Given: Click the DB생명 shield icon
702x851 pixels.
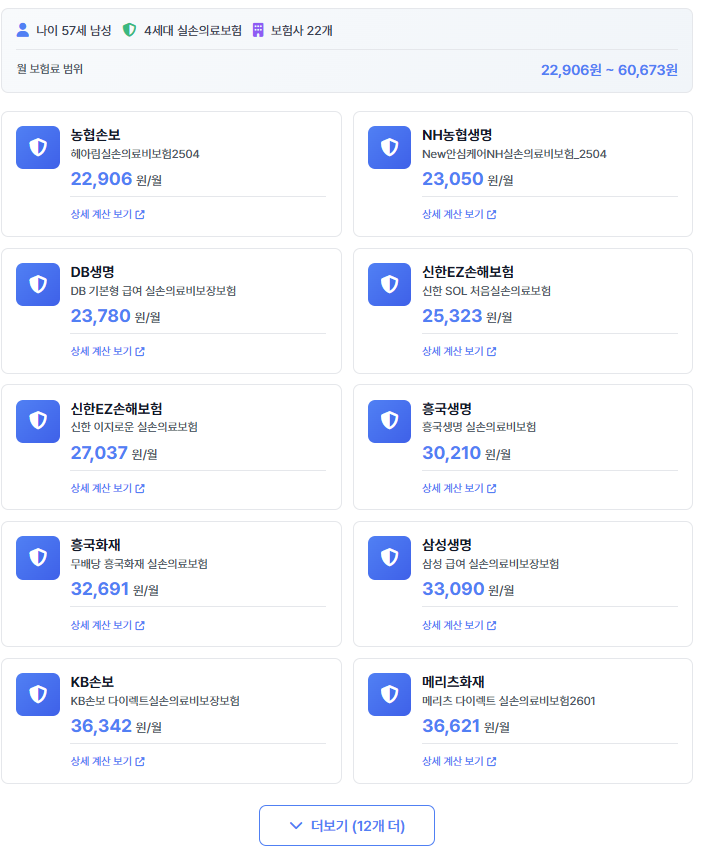Looking at the screenshot, I should click(x=38, y=285).
